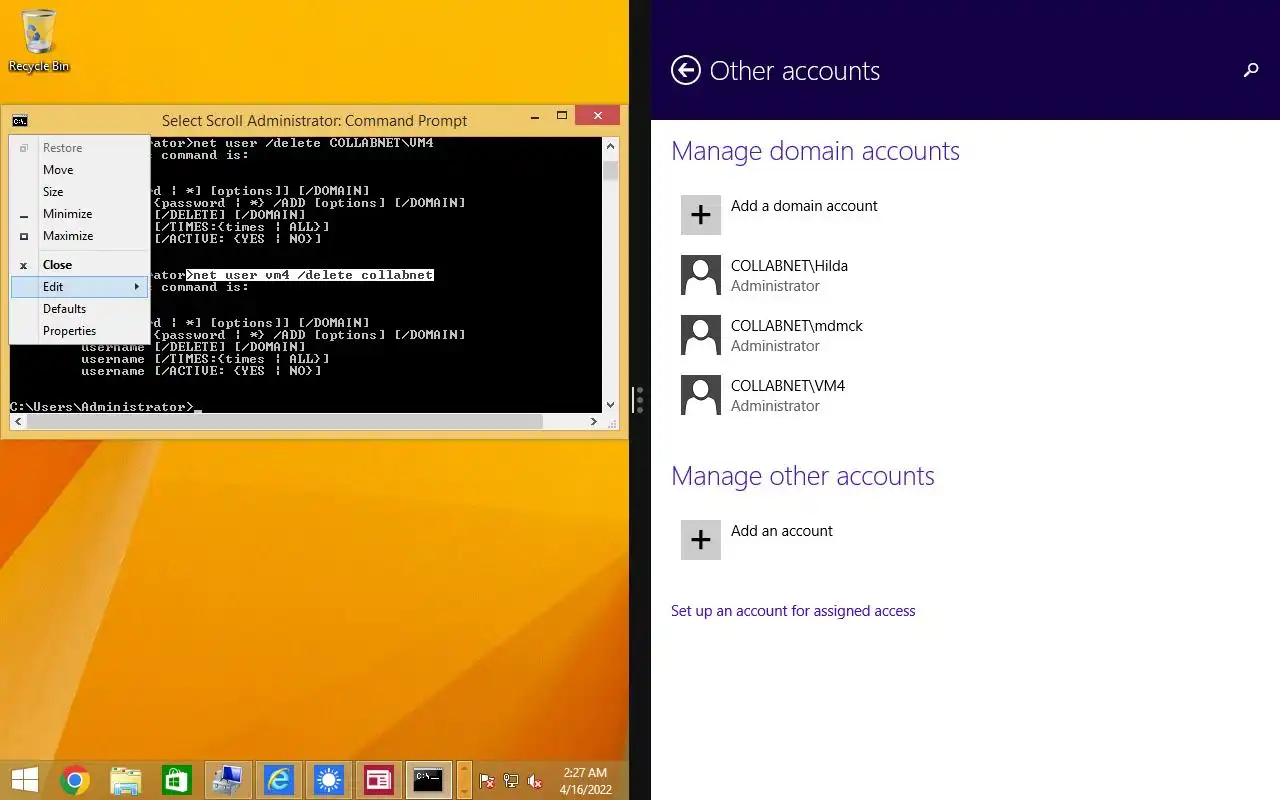The height and width of the screenshot is (800, 1280).
Task: Open search magnifier in Other accounts
Action: pyautogui.click(x=1251, y=70)
